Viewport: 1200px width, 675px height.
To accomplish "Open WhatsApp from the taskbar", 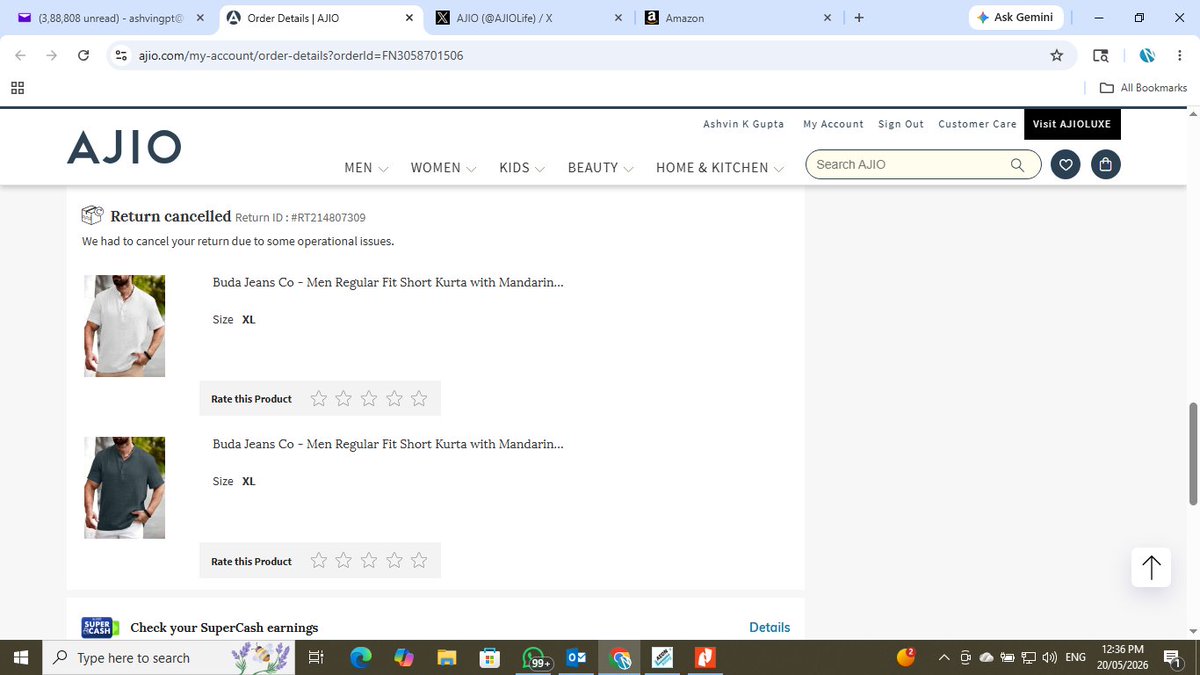I will [535, 658].
